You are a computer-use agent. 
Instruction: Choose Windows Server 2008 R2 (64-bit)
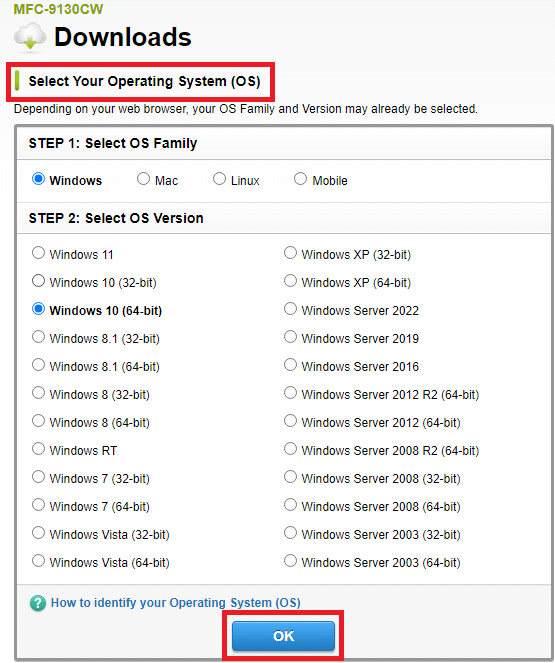tap(290, 449)
